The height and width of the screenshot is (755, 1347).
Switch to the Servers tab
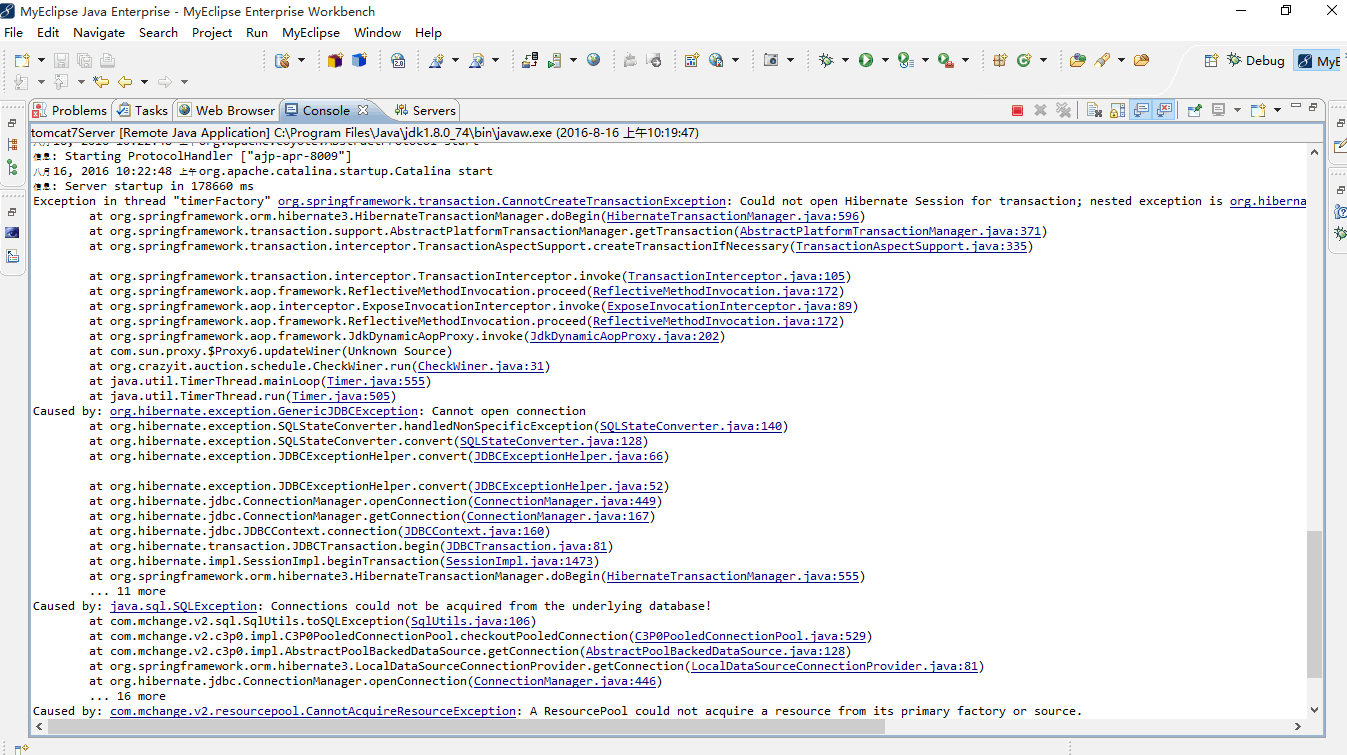click(x=425, y=110)
